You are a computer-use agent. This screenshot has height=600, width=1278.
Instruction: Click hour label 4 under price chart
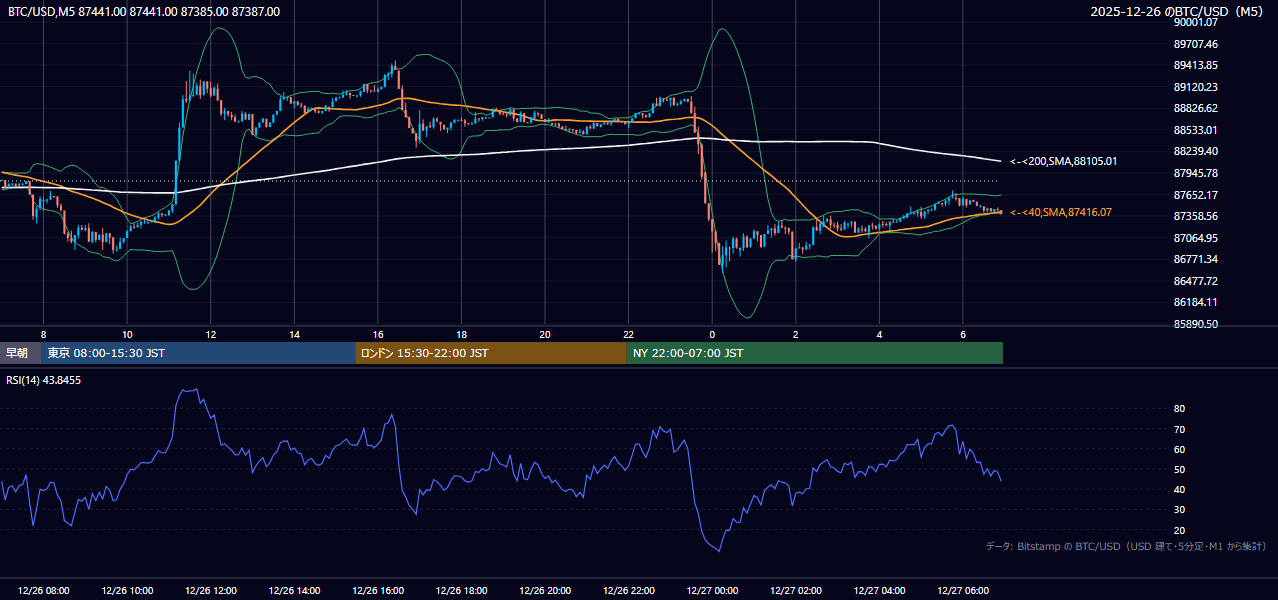(x=879, y=334)
